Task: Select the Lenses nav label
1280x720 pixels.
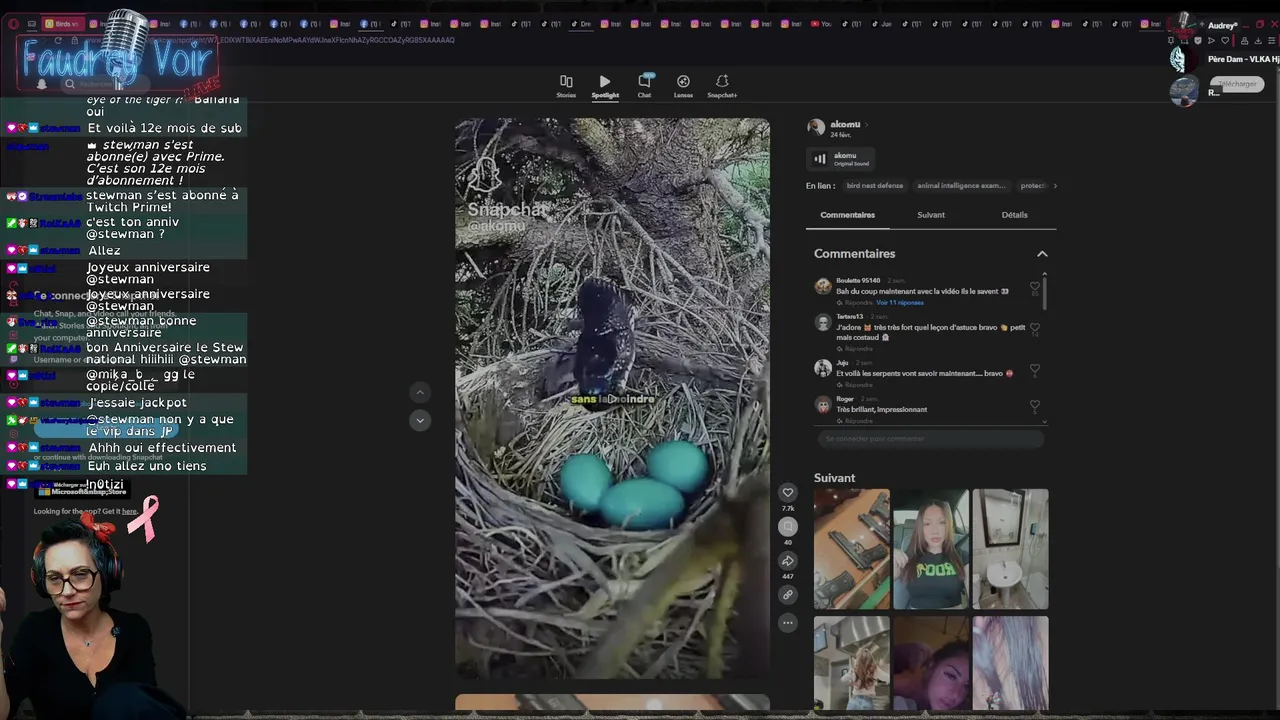Action: 683,95
